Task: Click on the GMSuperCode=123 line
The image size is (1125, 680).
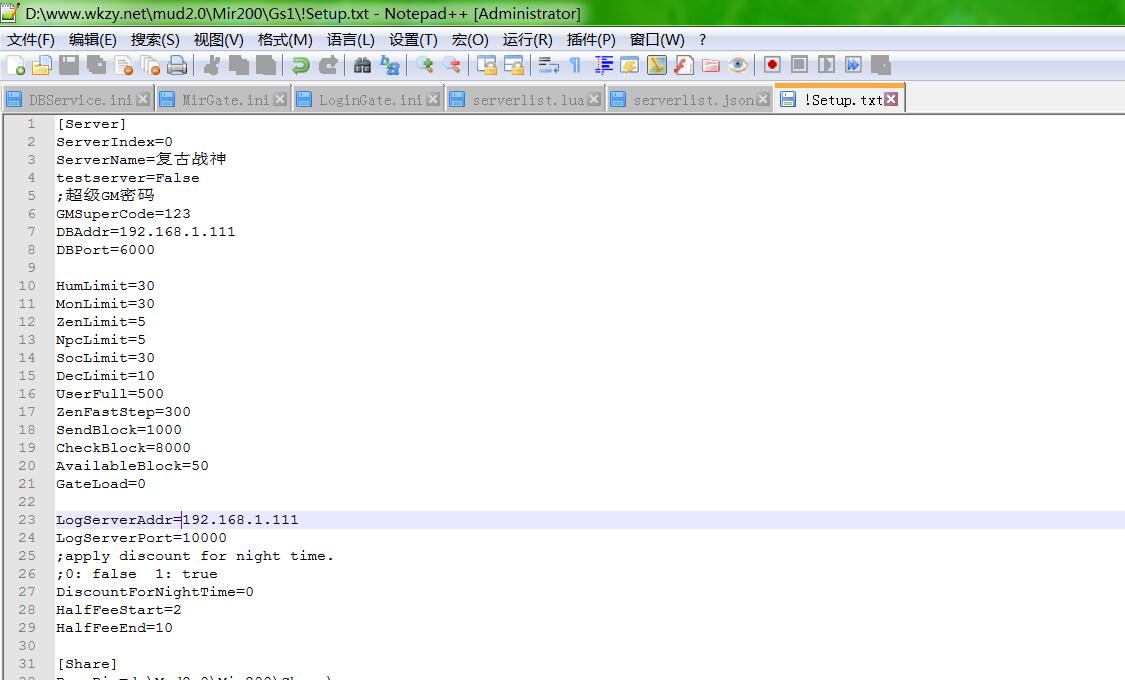Action: 123,214
